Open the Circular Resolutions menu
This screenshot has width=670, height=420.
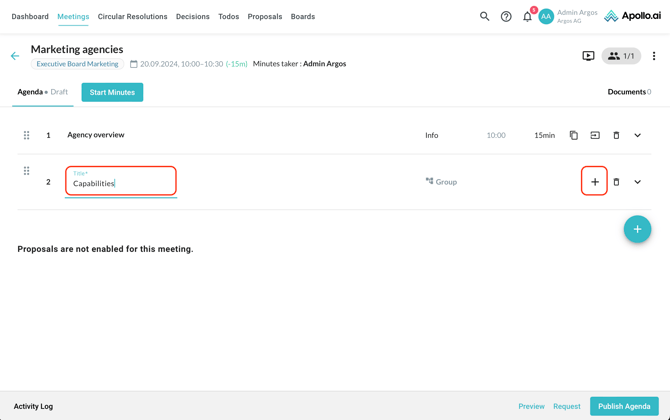[x=132, y=16]
